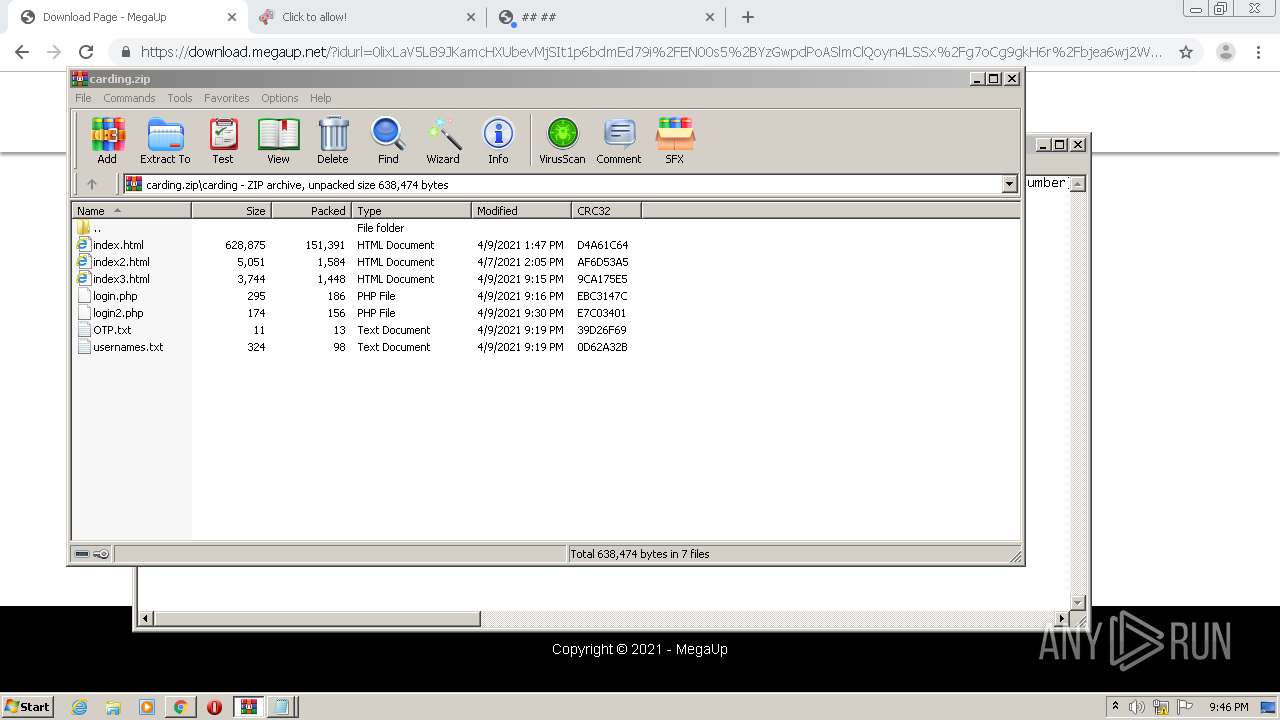Show archive Info

pyautogui.click(x=498, y=140)
